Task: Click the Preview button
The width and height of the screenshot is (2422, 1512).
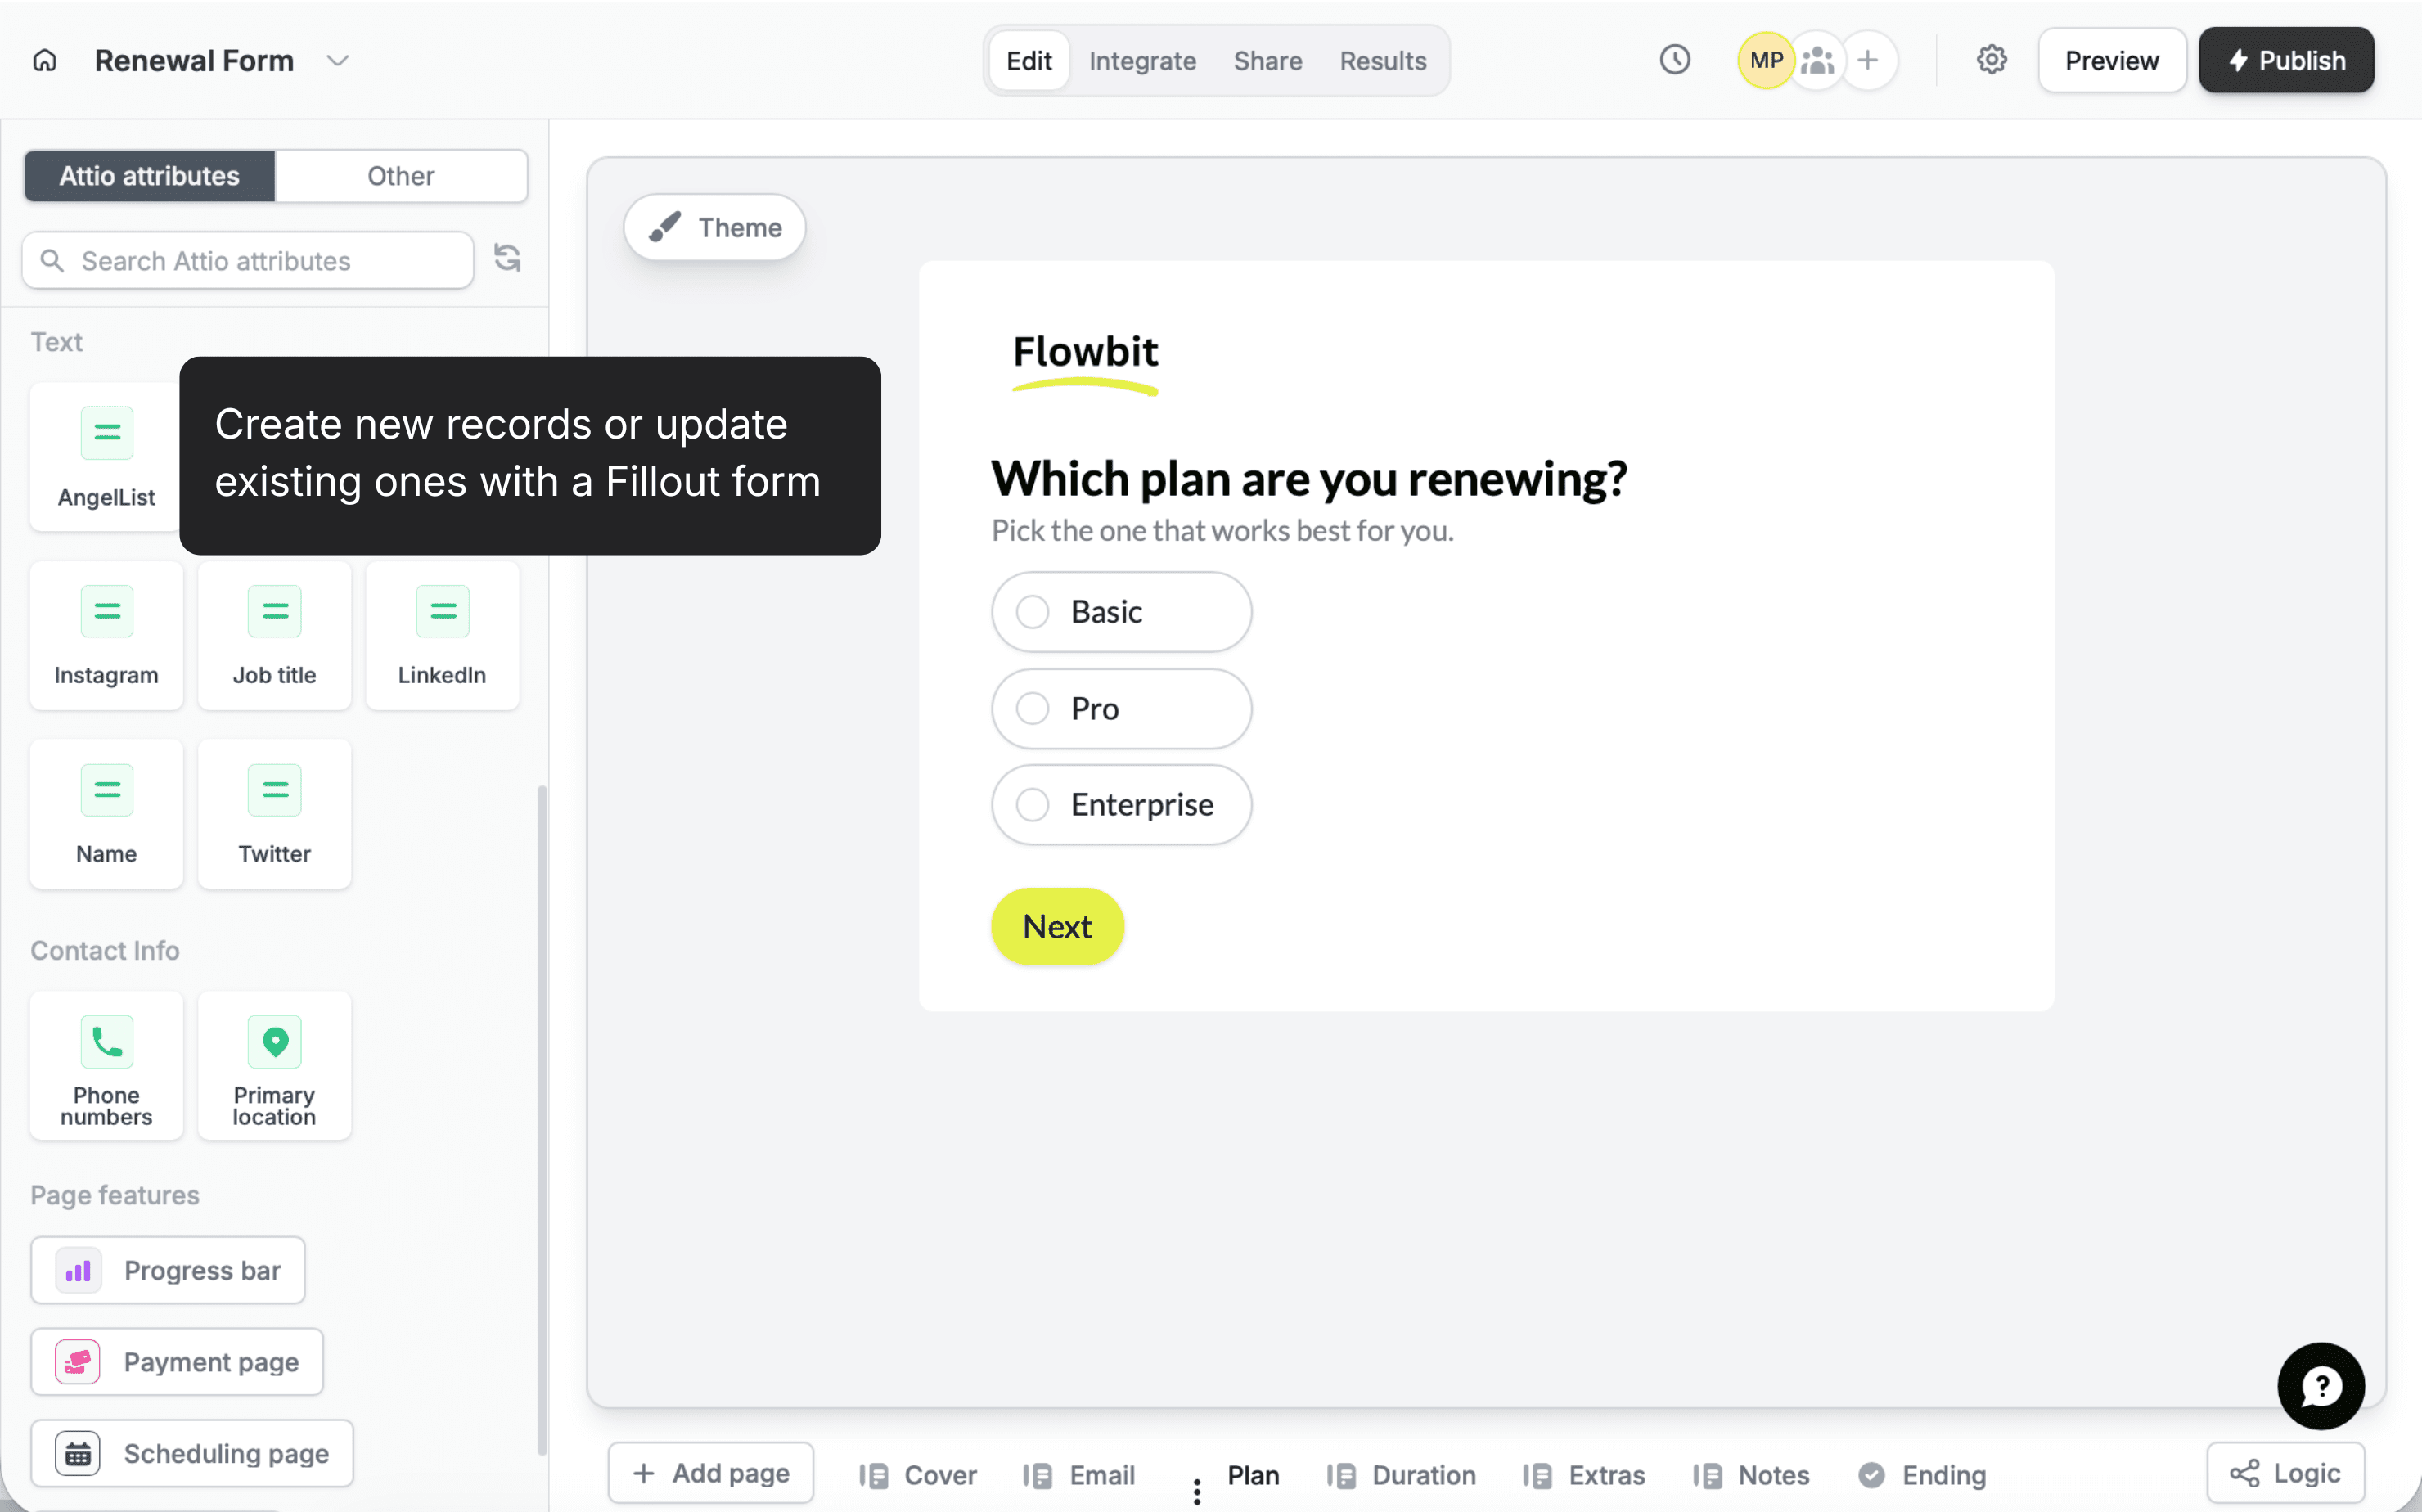Action: pos(2112,61)
